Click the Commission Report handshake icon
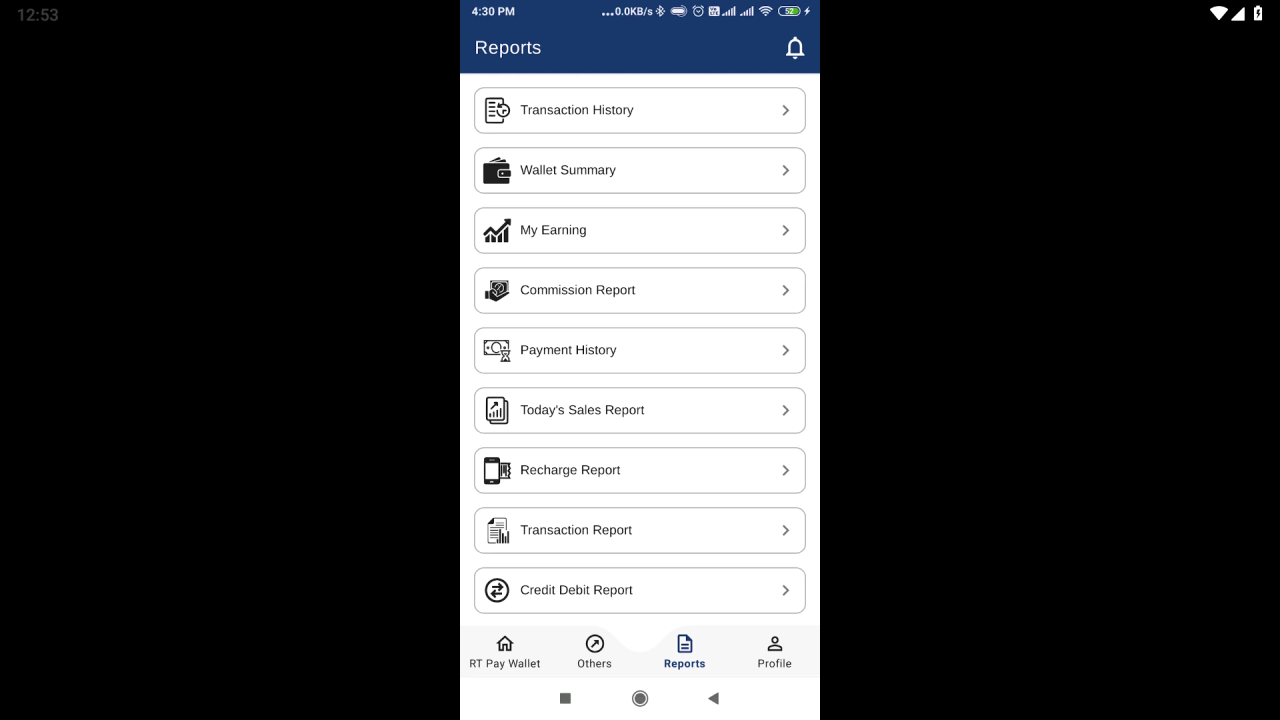 [x=497, y=290]
